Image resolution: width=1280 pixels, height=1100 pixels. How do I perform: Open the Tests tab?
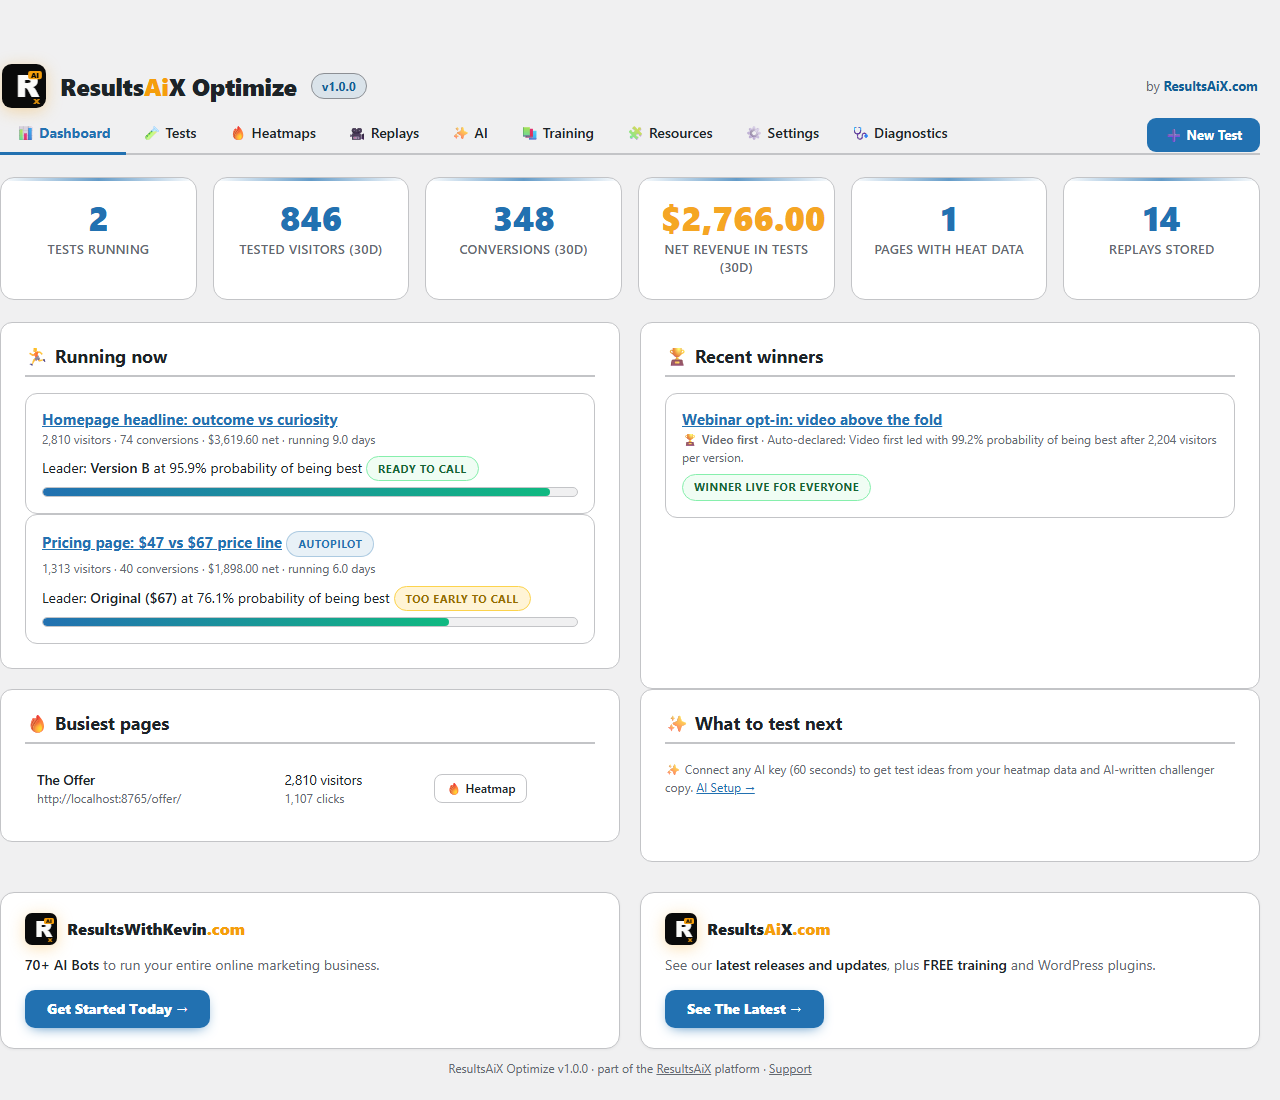point(170,134)
